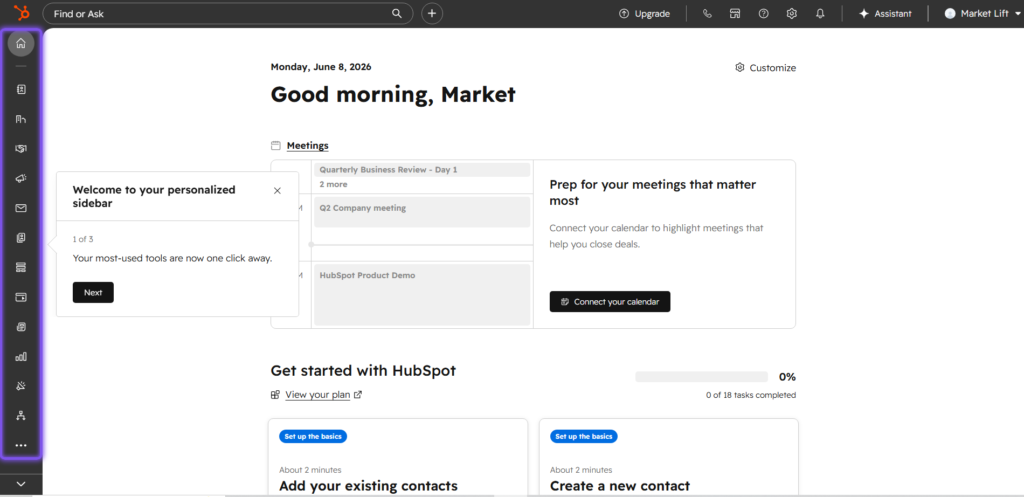
Task: Open the phone calling icon
Action: point(707,13)
